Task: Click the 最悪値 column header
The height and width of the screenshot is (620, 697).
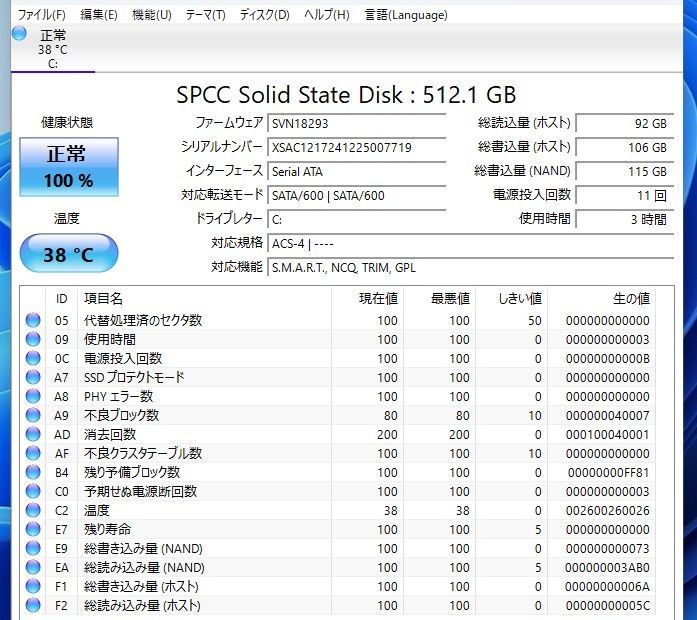Action: (440, 298)
